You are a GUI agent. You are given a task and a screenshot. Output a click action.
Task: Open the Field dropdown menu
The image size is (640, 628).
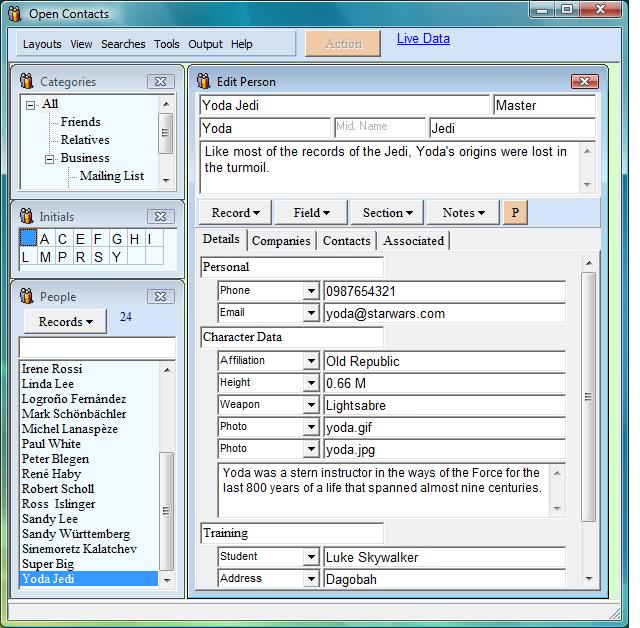(x=311, y=213)
